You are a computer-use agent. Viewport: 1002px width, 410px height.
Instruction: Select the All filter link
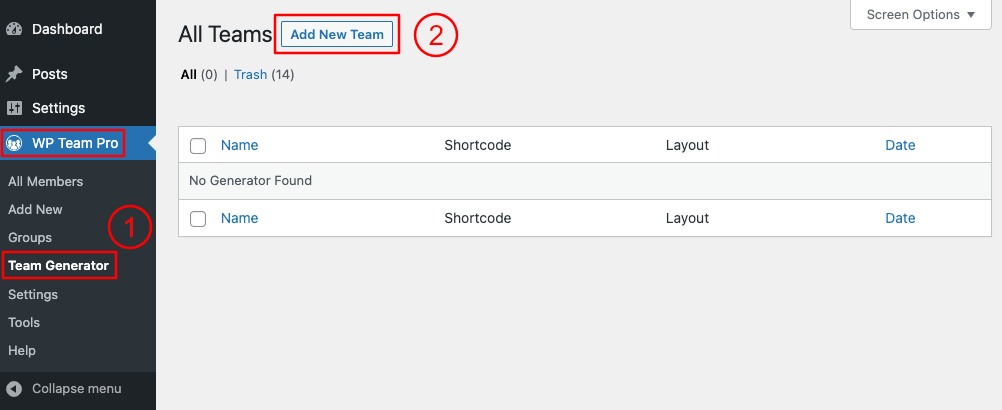tap(189, 75)
